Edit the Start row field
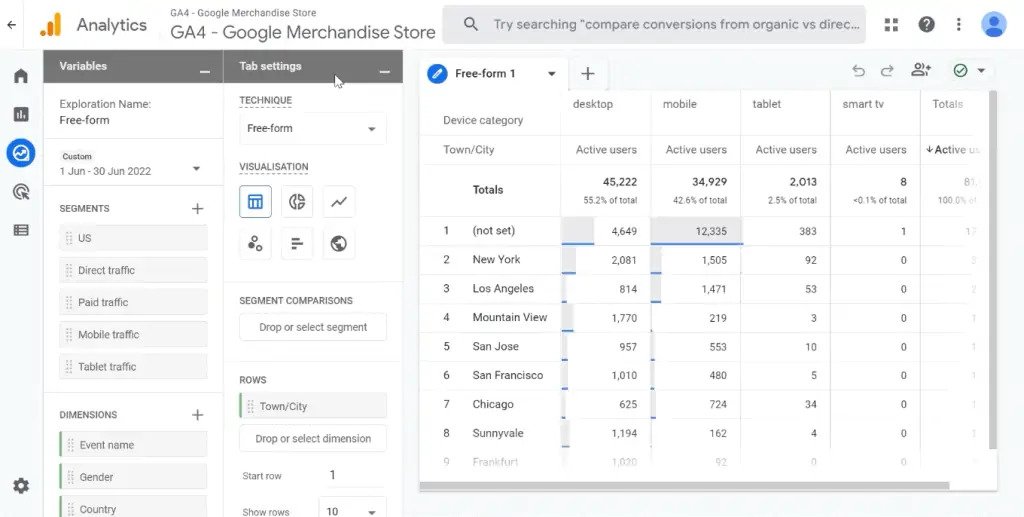Screen dimensions: 1024x517 (x=353, y=475)
